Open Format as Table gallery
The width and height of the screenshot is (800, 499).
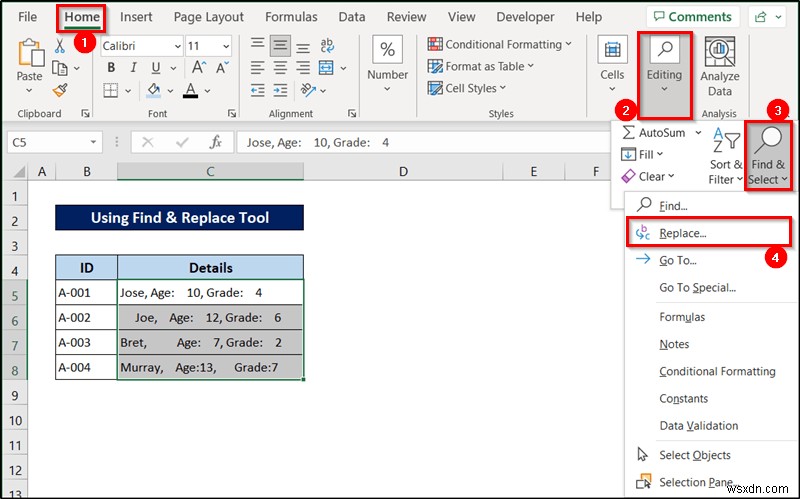coord(481,66)
